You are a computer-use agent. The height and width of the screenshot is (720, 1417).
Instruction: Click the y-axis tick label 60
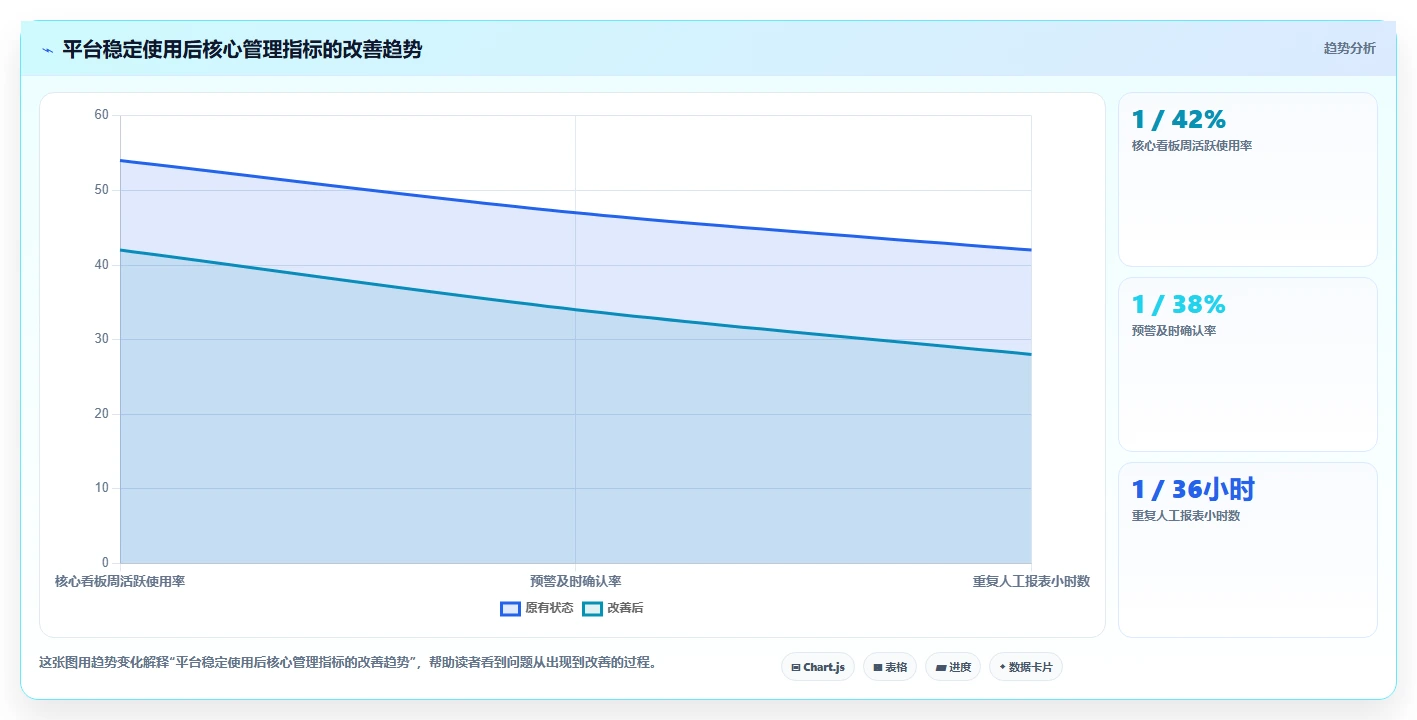(x=102, y=115)
